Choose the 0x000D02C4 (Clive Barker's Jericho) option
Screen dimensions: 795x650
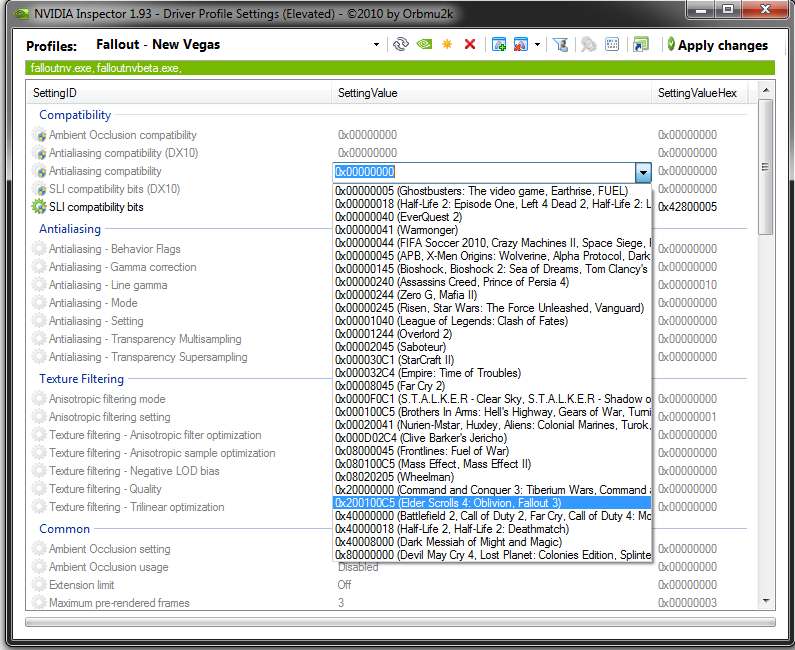[492, 438]
